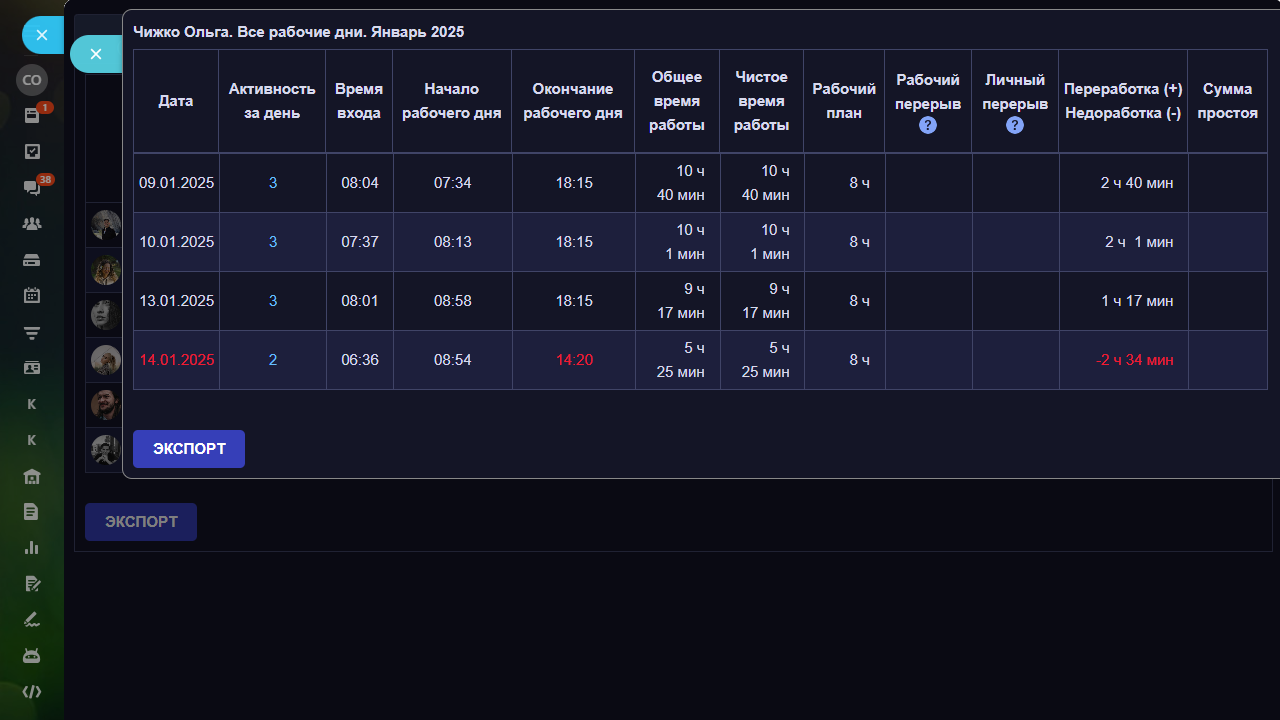Close the sidebar panel with the top X button
The height and width of the screenshot is (720, 1280).
42,35
